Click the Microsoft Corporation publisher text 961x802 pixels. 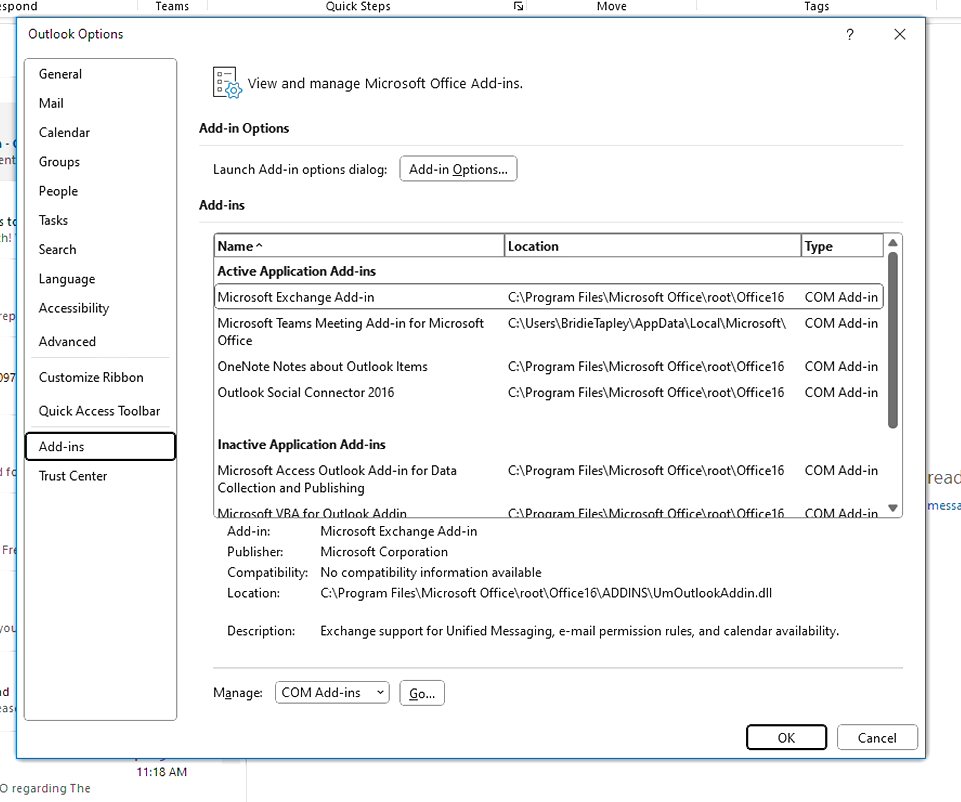(x=384, y=552)
